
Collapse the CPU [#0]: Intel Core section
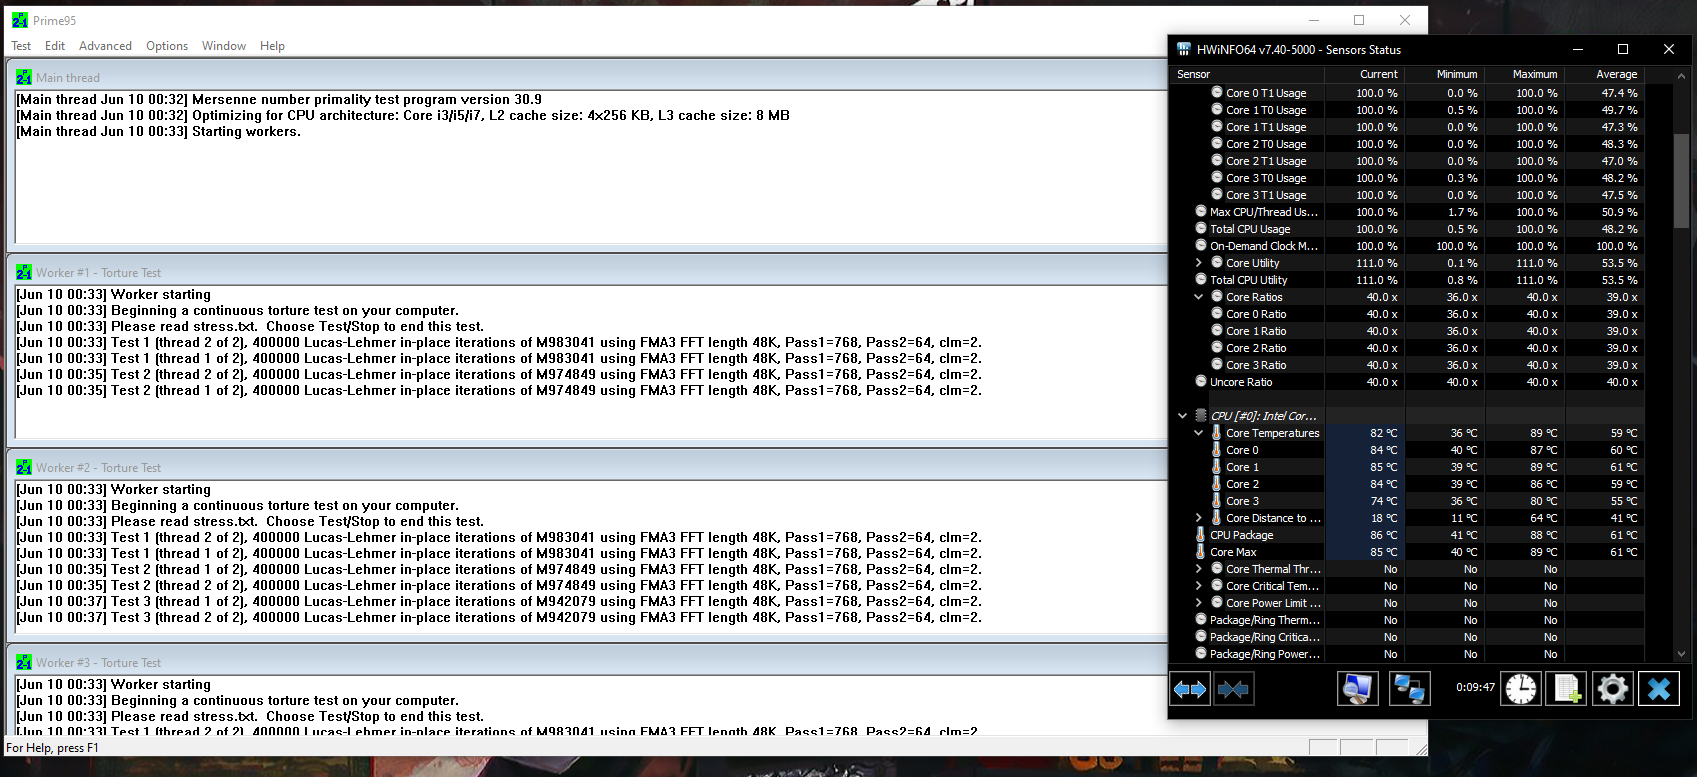point(1183,416)
